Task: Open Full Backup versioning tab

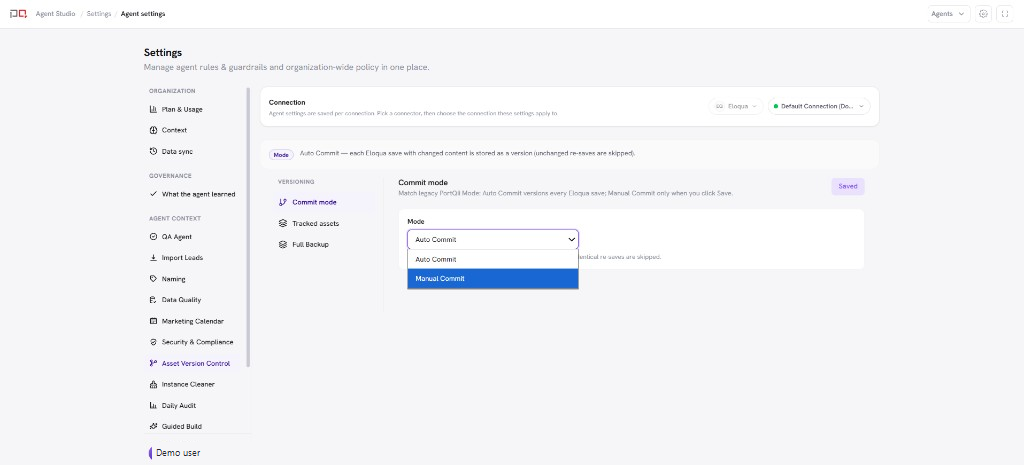Action: pyautogui.click(x=325, y=244)
